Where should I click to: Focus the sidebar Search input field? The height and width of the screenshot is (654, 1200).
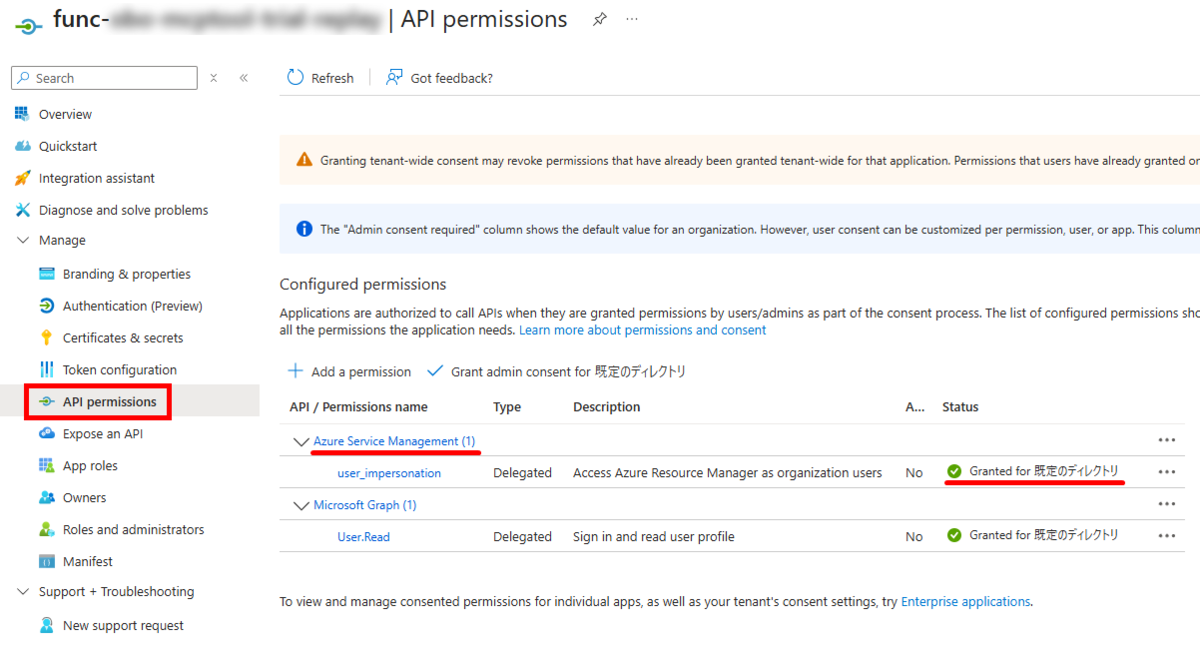click(104, 78)
